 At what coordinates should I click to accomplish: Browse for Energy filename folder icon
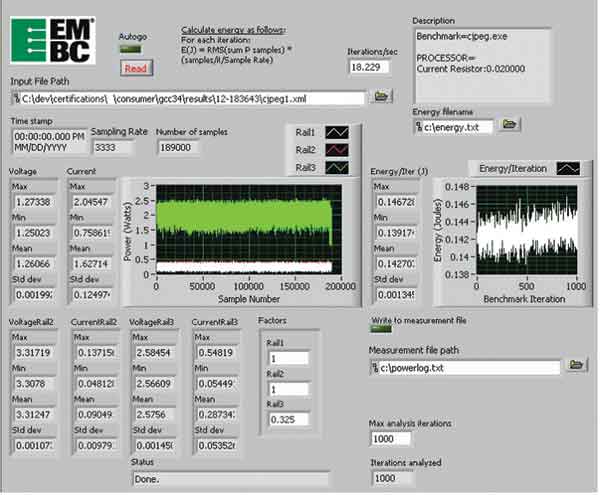click(x=509, y=124)
